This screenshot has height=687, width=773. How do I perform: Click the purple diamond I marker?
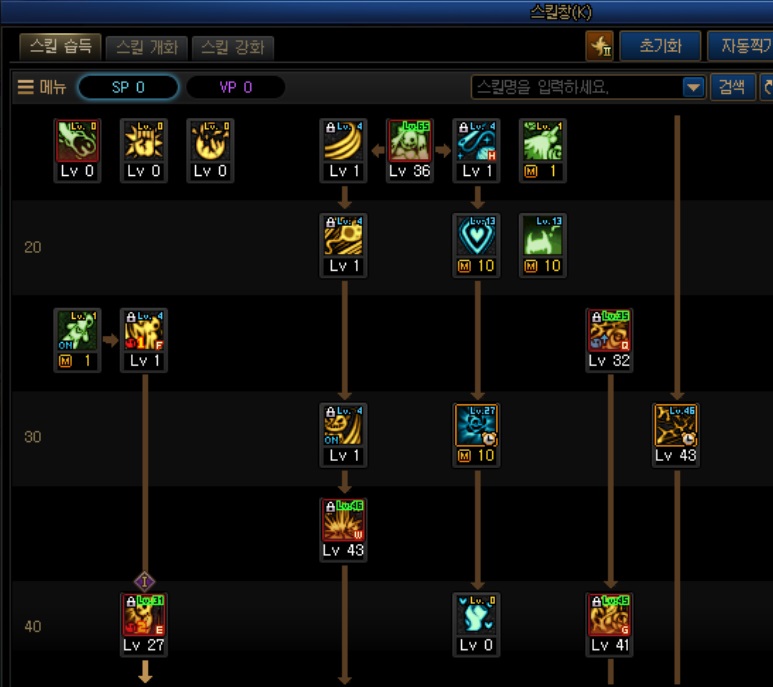pos(144,582)
